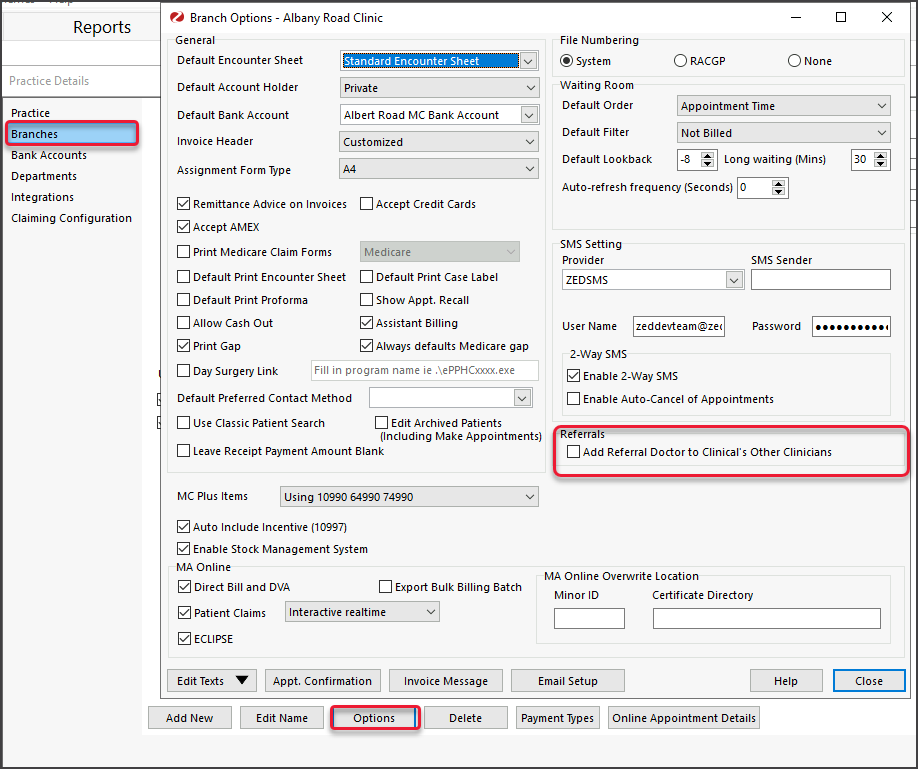Viewport: 918px width, 769px height.
Task: Toggle Remittance Advice on Invoices checkbox
Action: pyautogui.click(x=184, y=204)
